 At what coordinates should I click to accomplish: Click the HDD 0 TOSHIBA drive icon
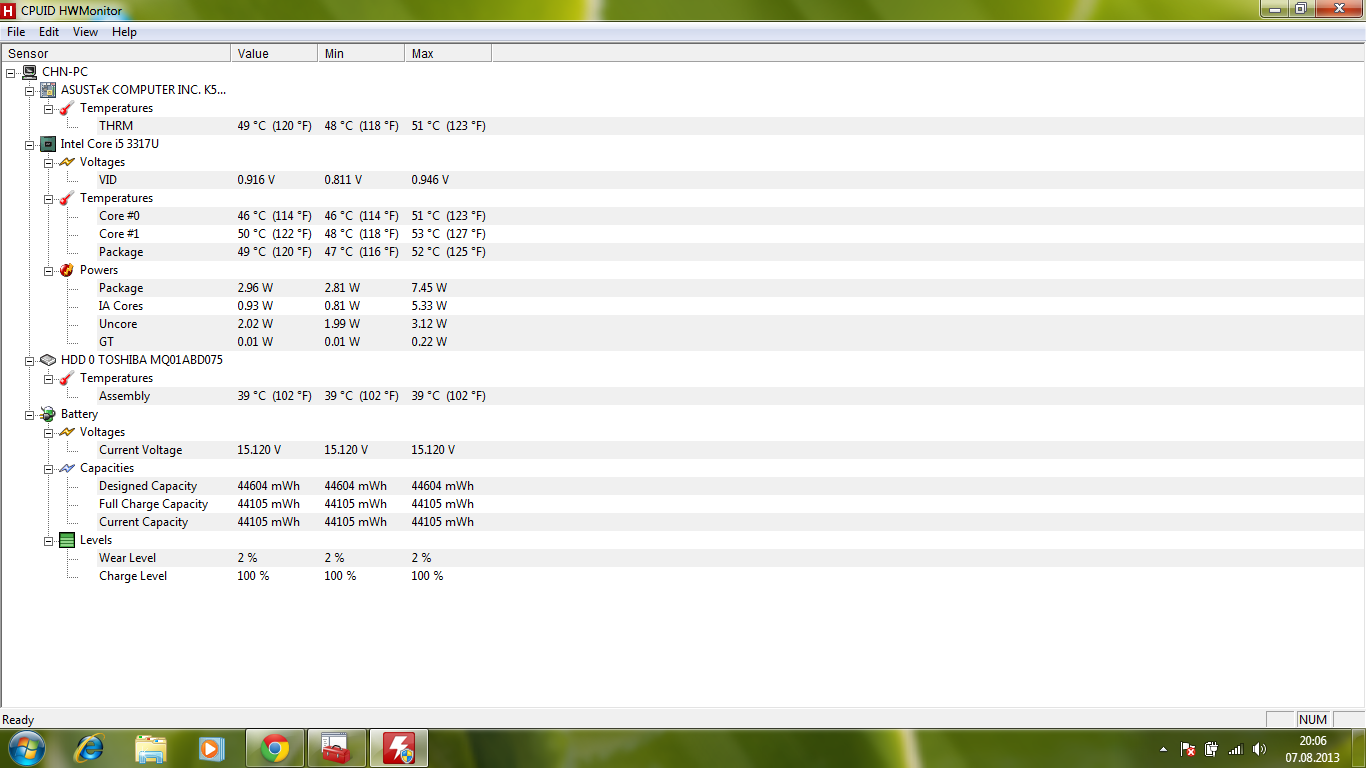[x=48, y=360]
